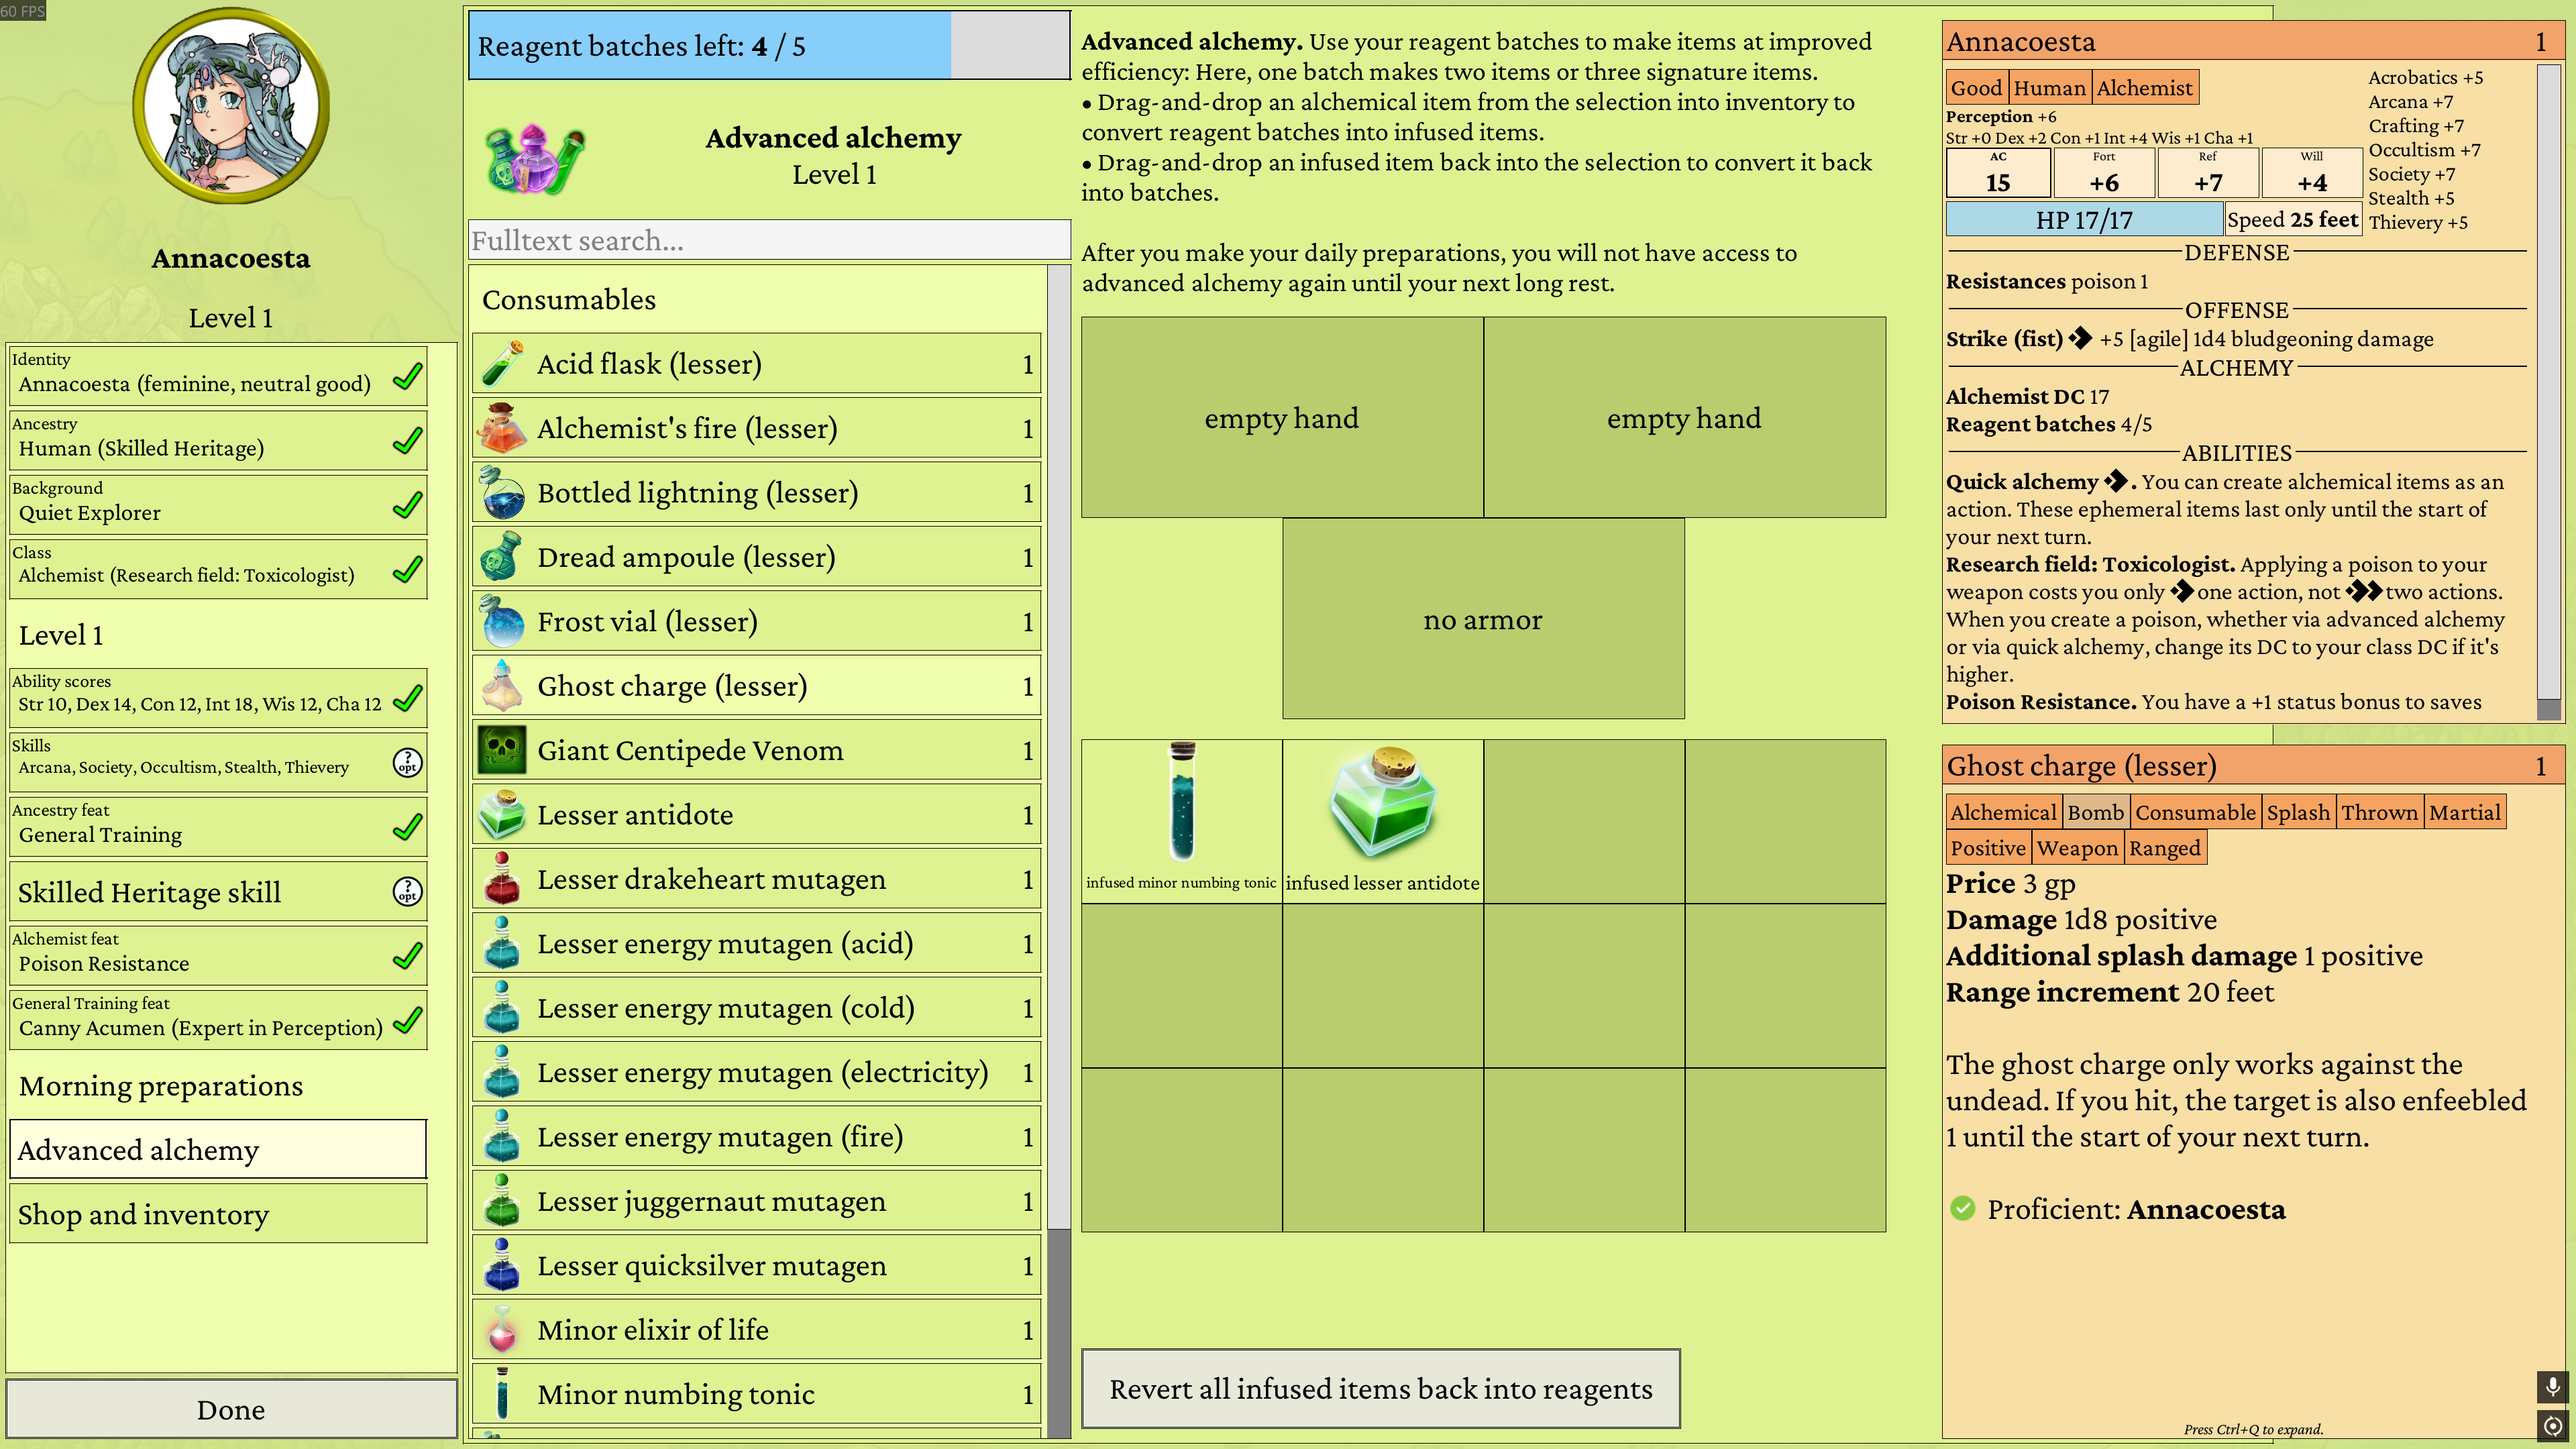Select the Lesser antidote list icon
The width and height of the screenshot is (2576, 1449).
502,815
